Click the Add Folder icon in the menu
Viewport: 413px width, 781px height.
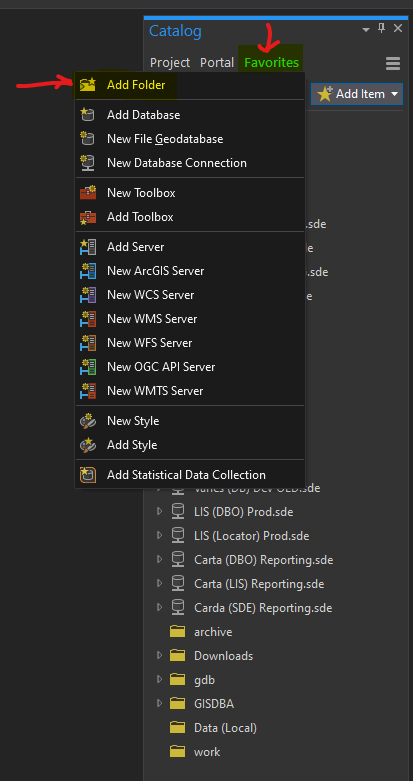[x=88, y=85]
